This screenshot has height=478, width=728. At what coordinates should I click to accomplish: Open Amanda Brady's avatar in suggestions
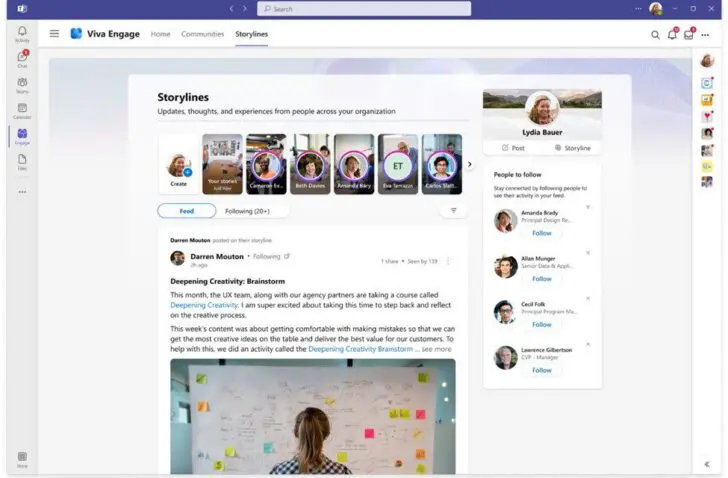click(506, 220)
